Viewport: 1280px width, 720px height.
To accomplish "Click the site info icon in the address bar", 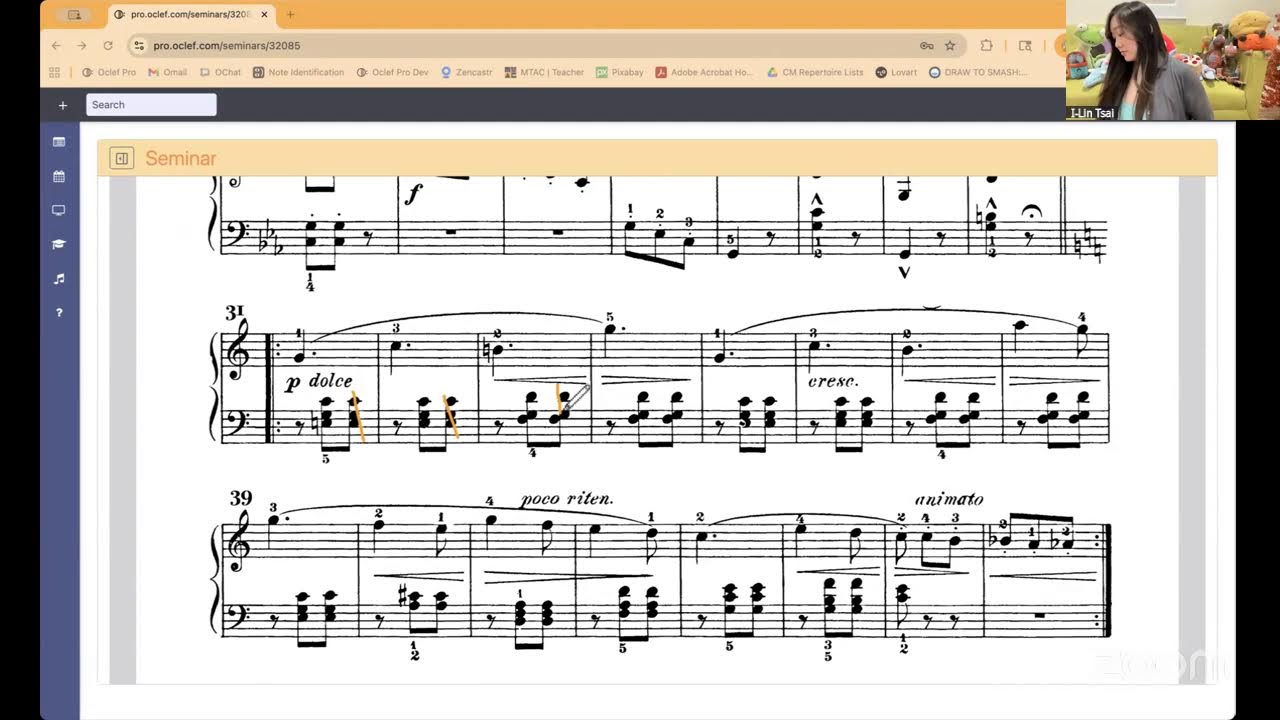I will [x=139, y=45].
